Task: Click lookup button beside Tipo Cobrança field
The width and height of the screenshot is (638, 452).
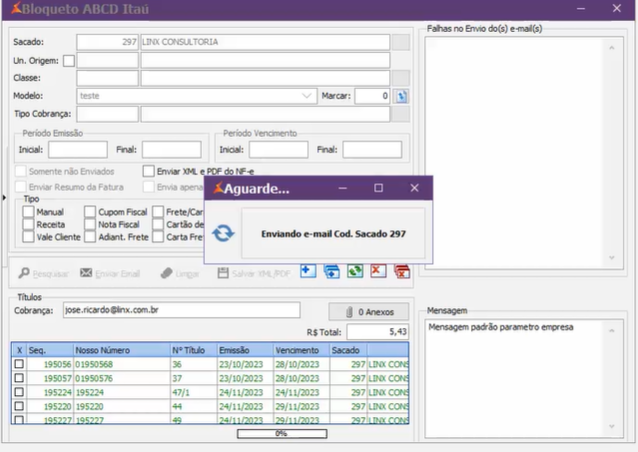Action: point(401,114)
